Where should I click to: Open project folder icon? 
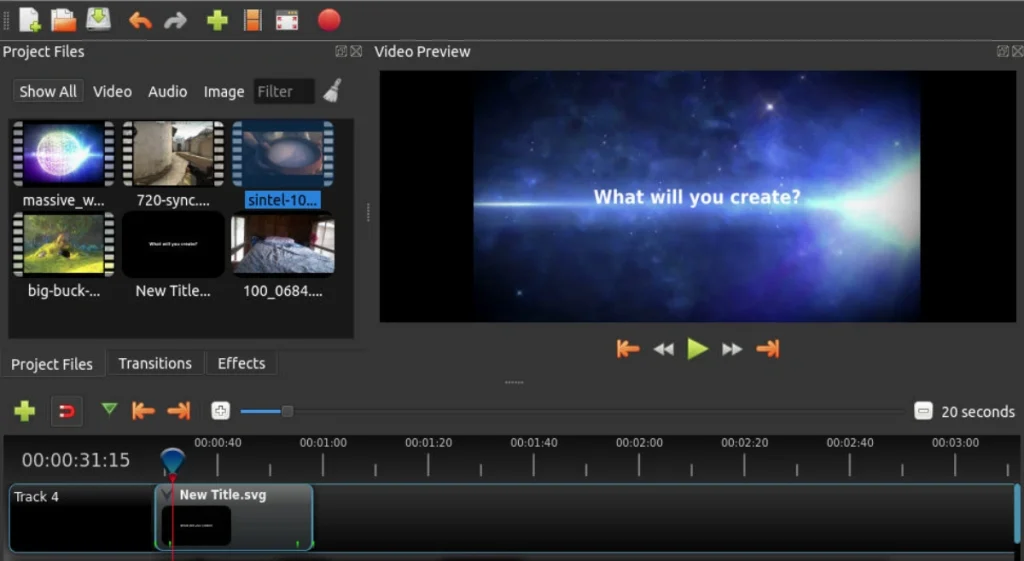point(63,20)
